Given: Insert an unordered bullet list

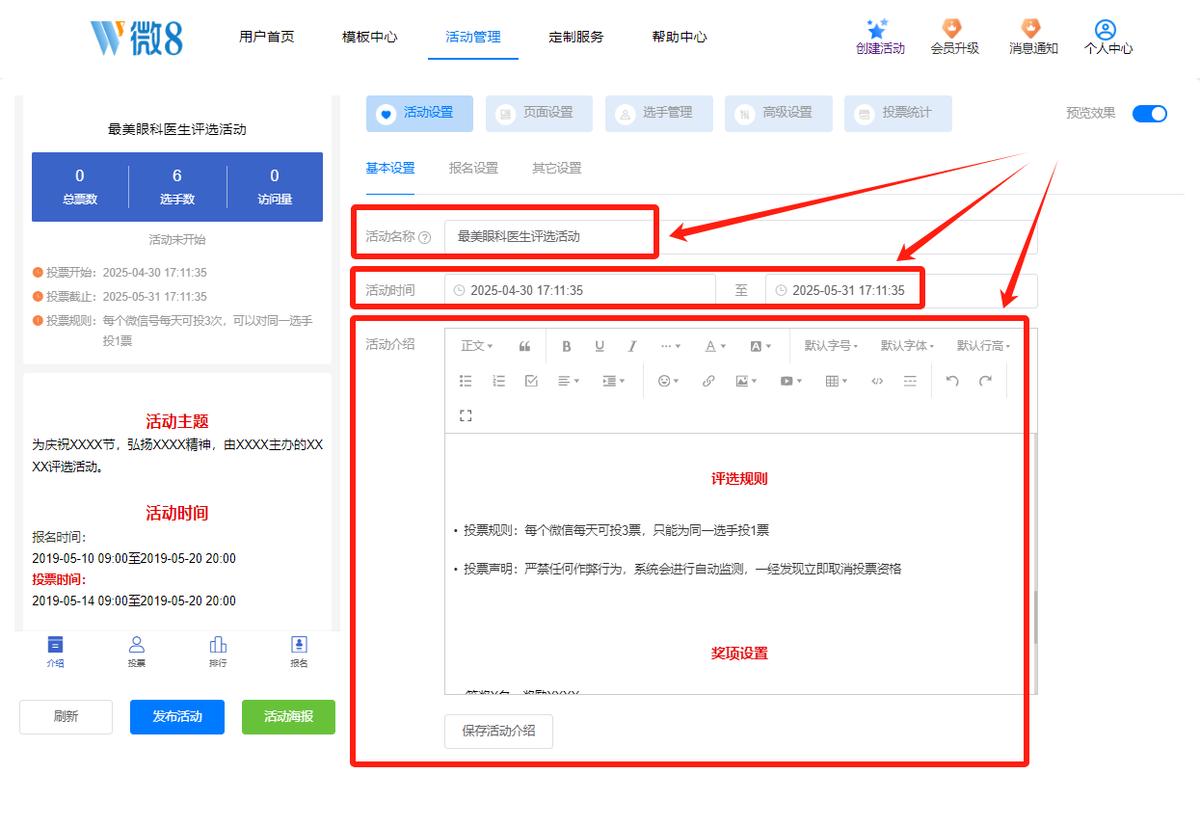Looking at the screenshot, I should (465, 381).
